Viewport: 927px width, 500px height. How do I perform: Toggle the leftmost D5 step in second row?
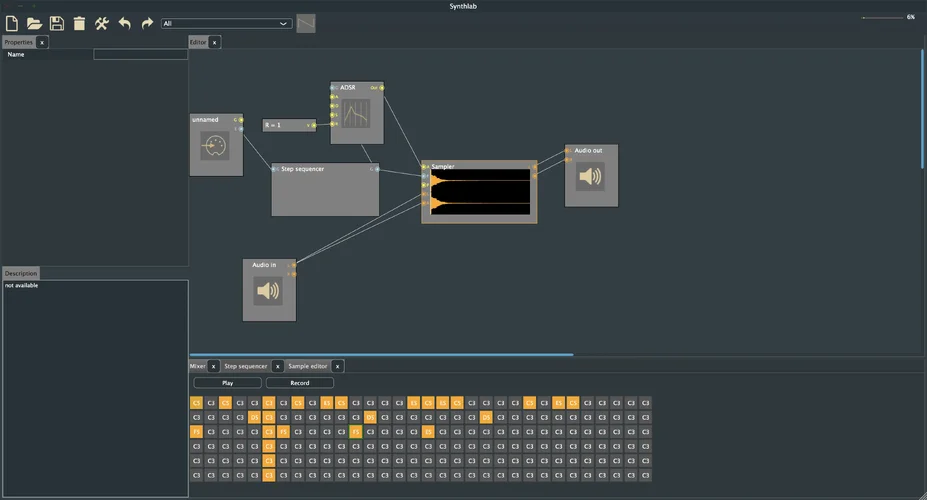(x=254, y=417)
